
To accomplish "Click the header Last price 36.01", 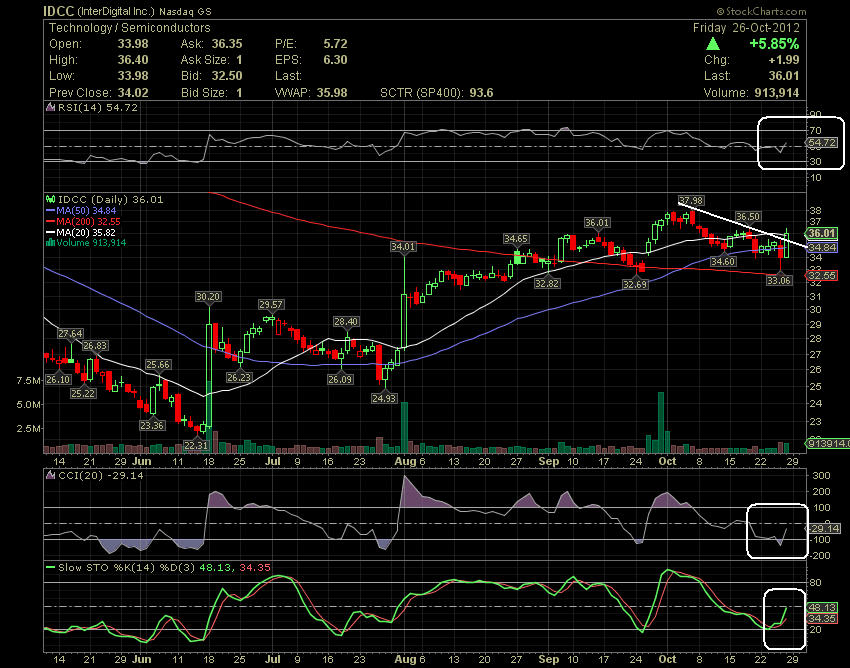I will coord(784,76).
